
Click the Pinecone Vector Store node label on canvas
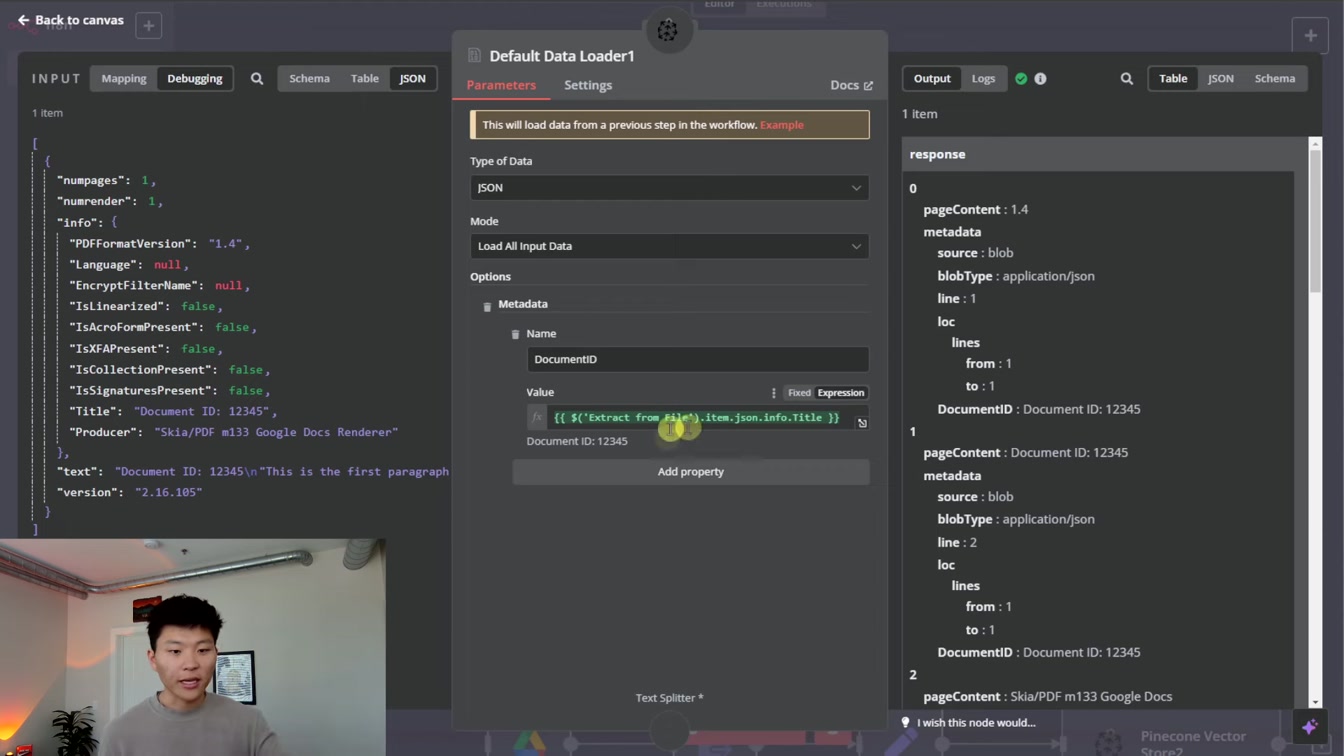click(1193, 742)
